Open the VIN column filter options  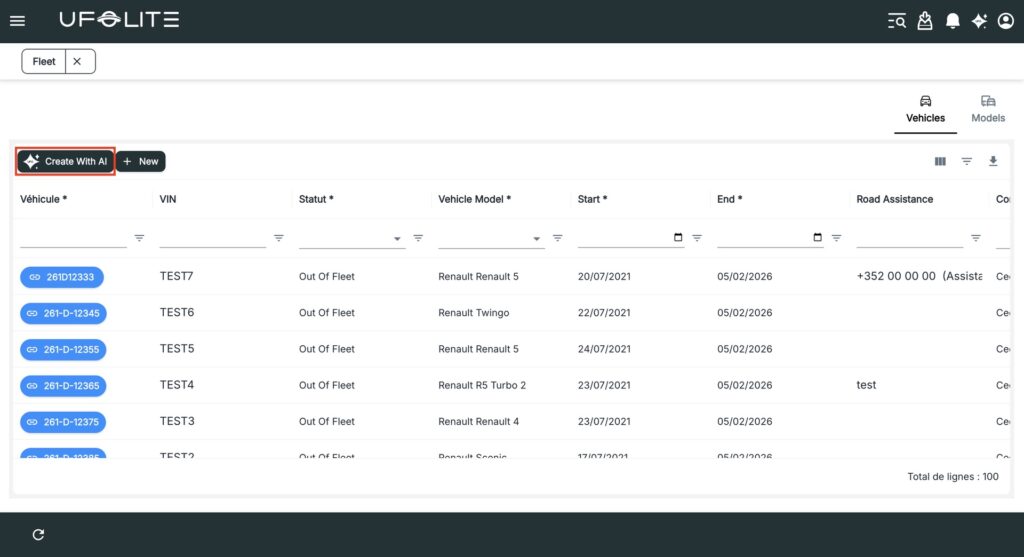[x=279, y=238]
